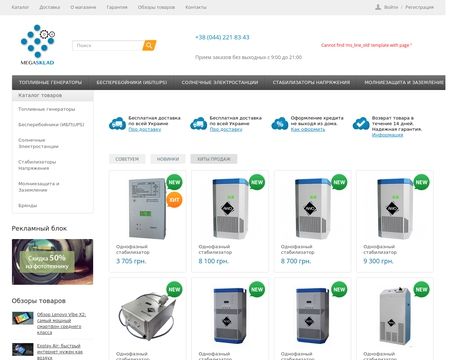The height and width of the screenshot is (360, 450).
Task: Open СТАБИЛИЗАТОРЫ НАПРЯЖЕНИЯ in dark nav bar
Action: 311,82
